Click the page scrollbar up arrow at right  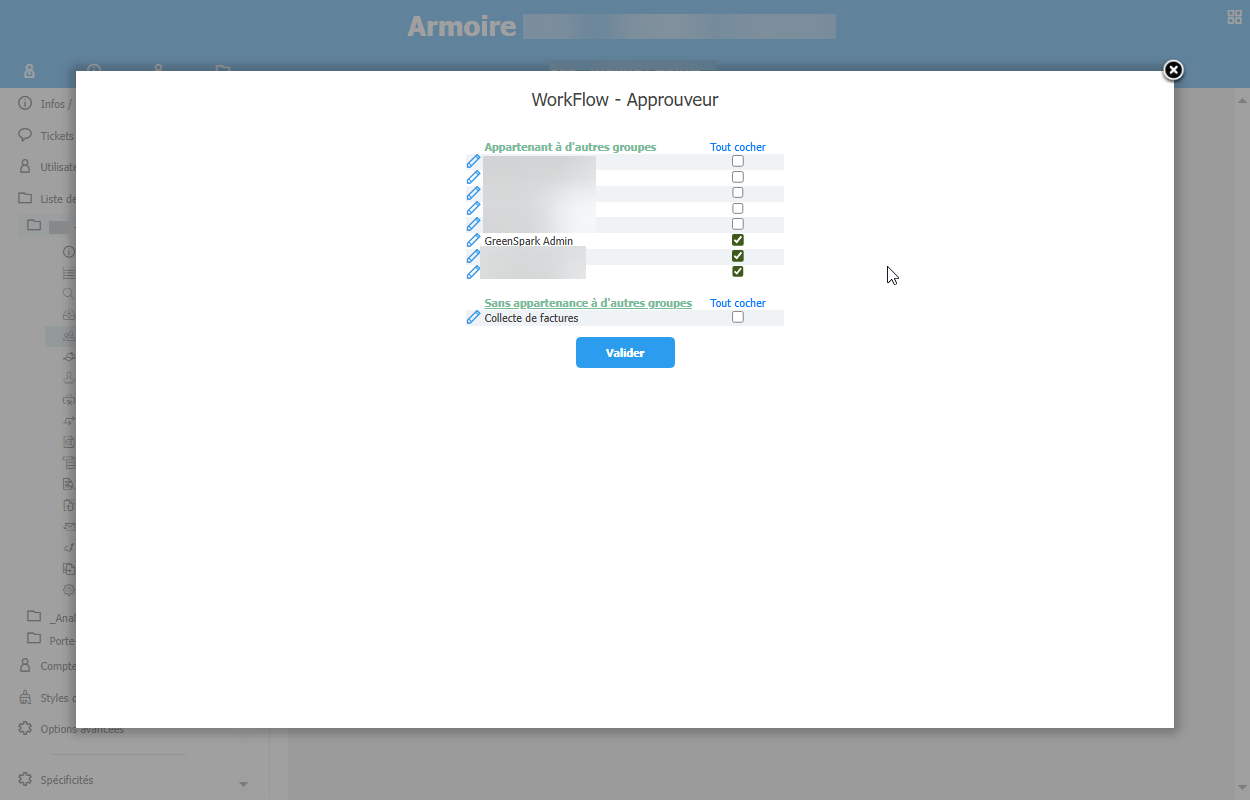[1242, 101]
